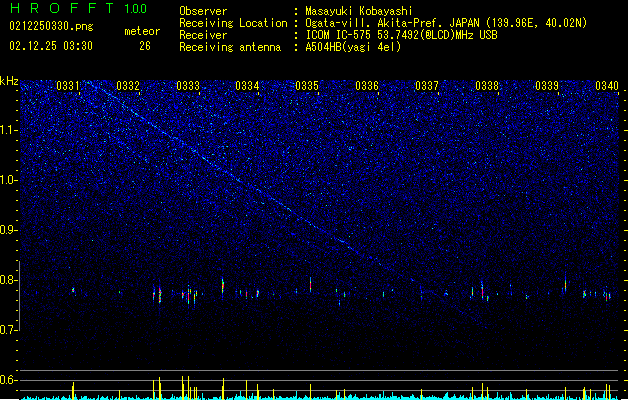Click the 0331 time marker
629x400 pixels.
click(68, 85)
